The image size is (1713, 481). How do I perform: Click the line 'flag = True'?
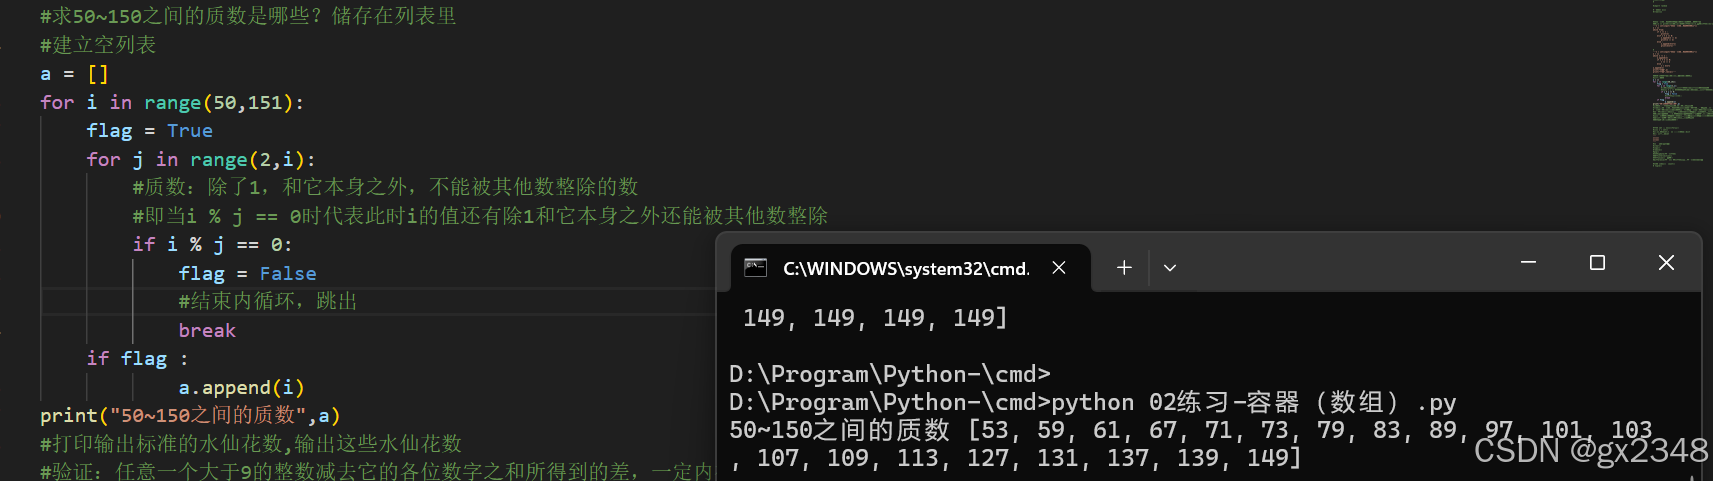149,131
